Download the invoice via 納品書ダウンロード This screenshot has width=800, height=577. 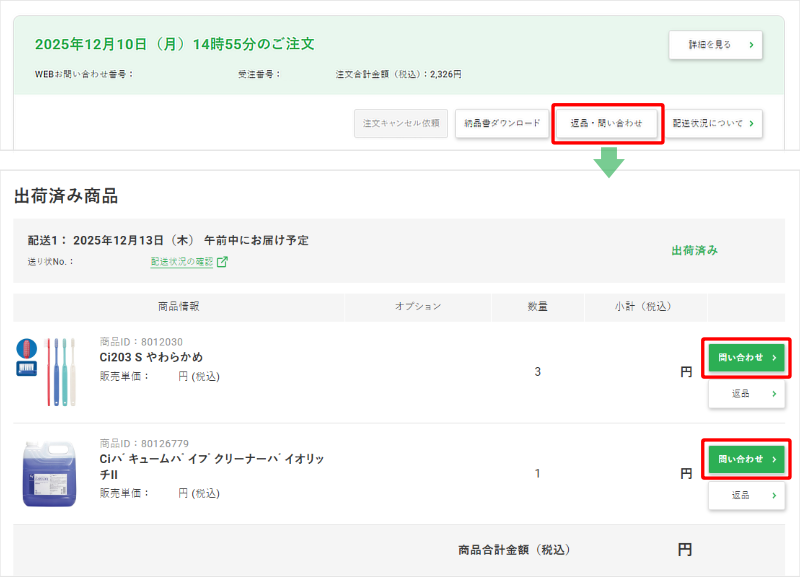click(502, 123)
